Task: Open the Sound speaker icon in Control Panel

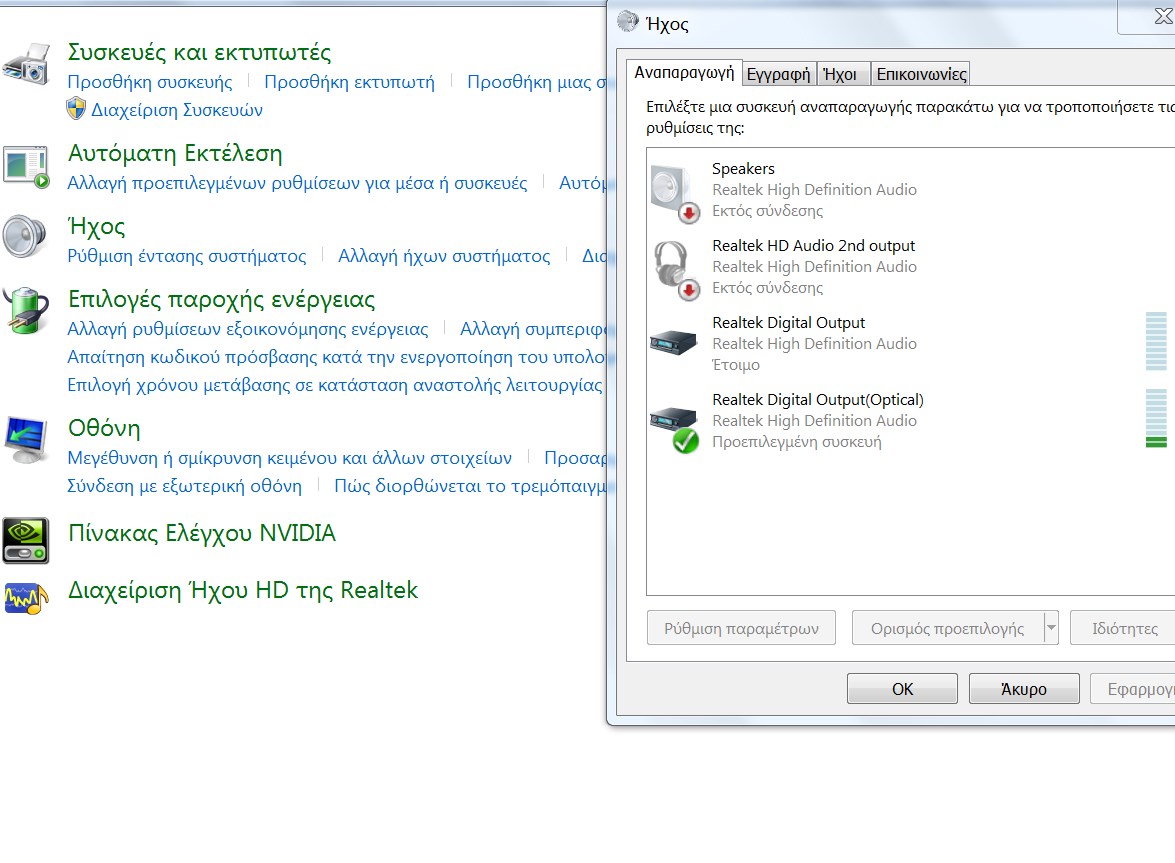Action: 24,237
